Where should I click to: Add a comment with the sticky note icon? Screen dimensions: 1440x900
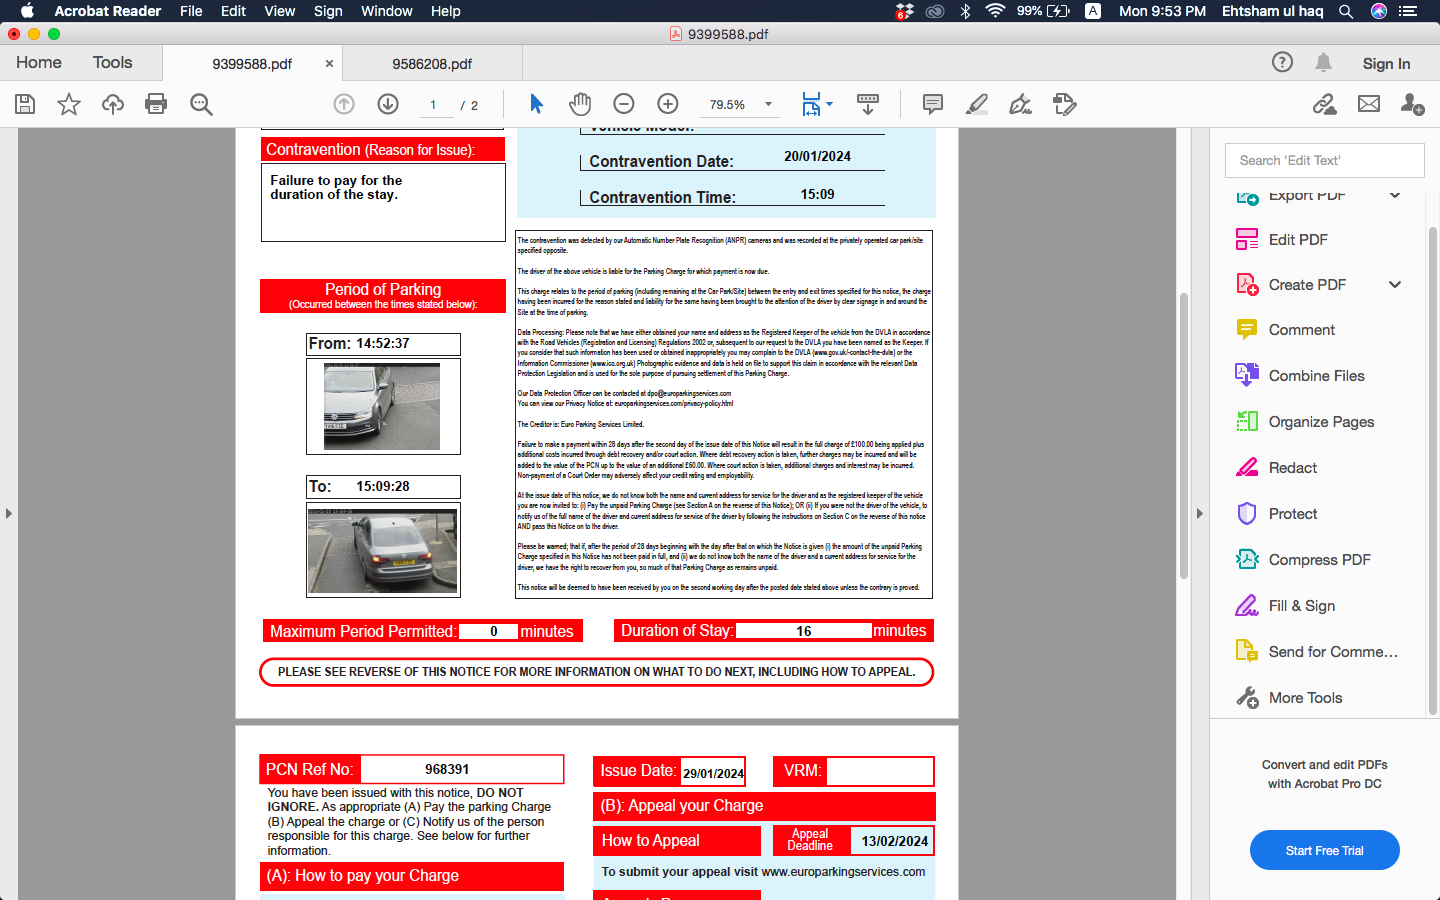click(x=933, y=104)
